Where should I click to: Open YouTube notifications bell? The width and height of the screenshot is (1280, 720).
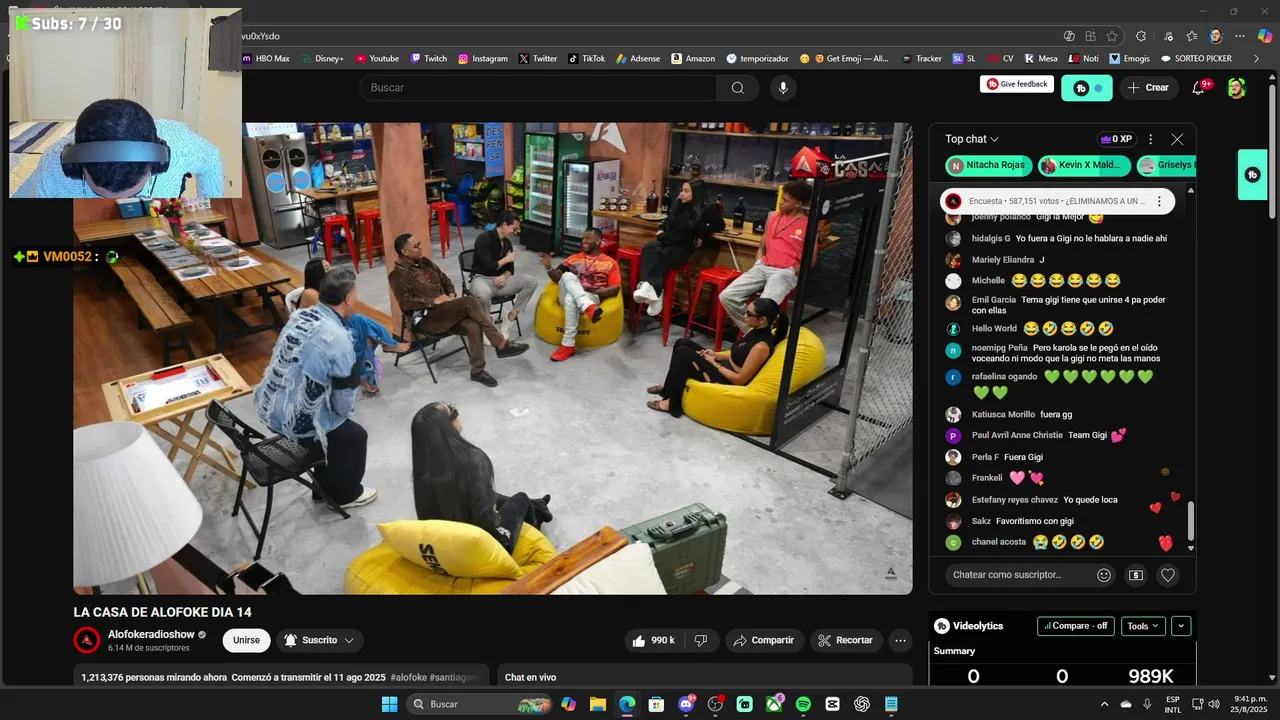tap(1198, 88)
